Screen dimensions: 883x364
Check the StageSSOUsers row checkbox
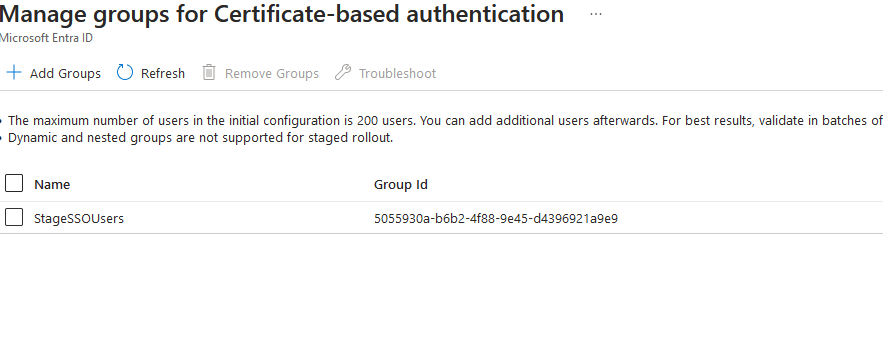point(14,217)
